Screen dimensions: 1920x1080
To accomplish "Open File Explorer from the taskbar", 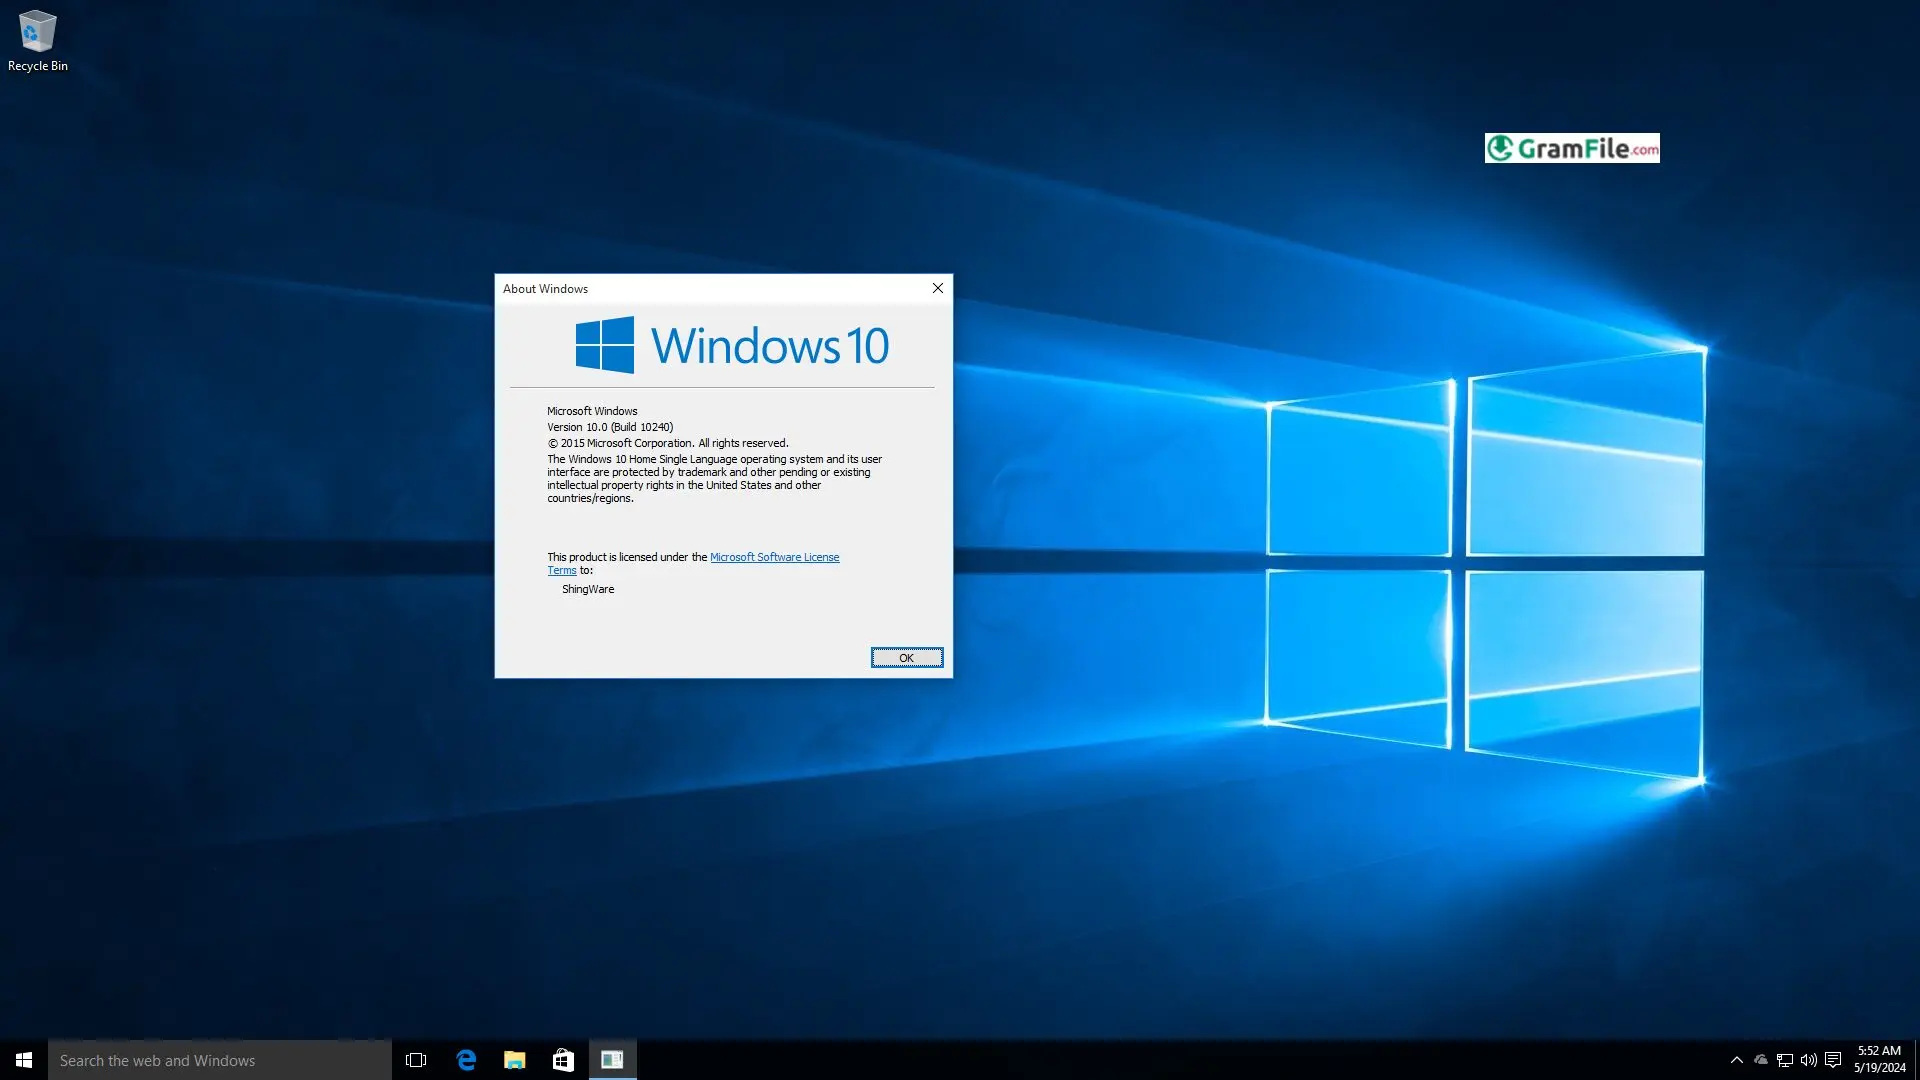I will pyautogui.click(x=515, y=1060).
